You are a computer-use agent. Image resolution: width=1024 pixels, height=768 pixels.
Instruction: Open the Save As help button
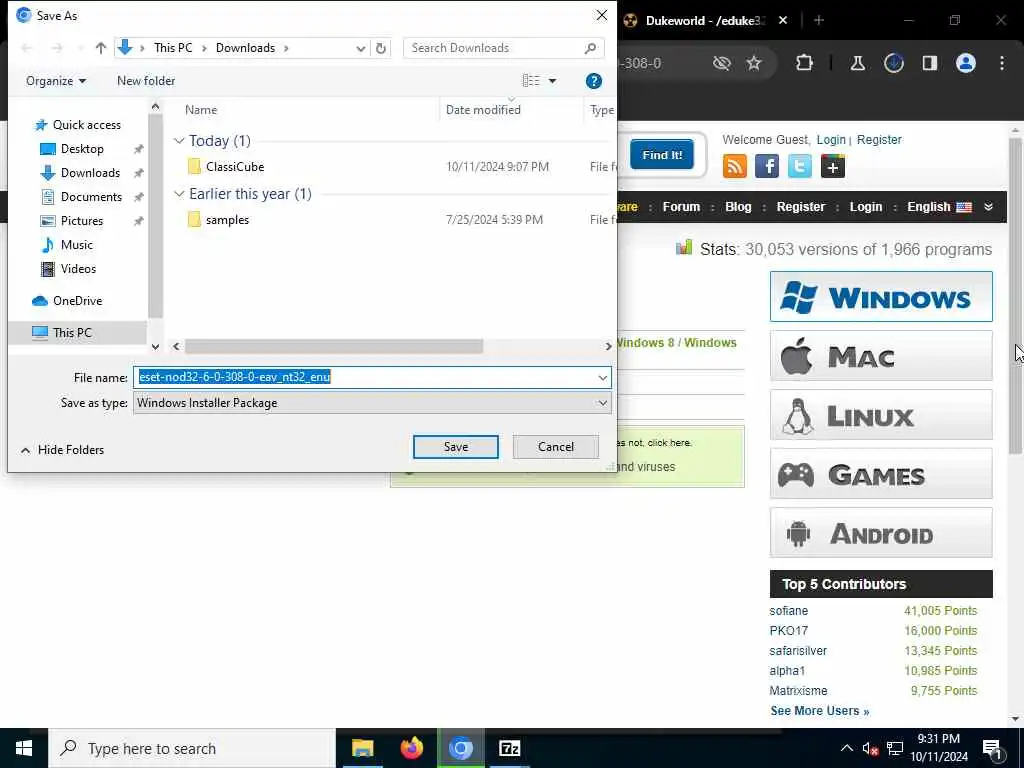tap(594, 81)
